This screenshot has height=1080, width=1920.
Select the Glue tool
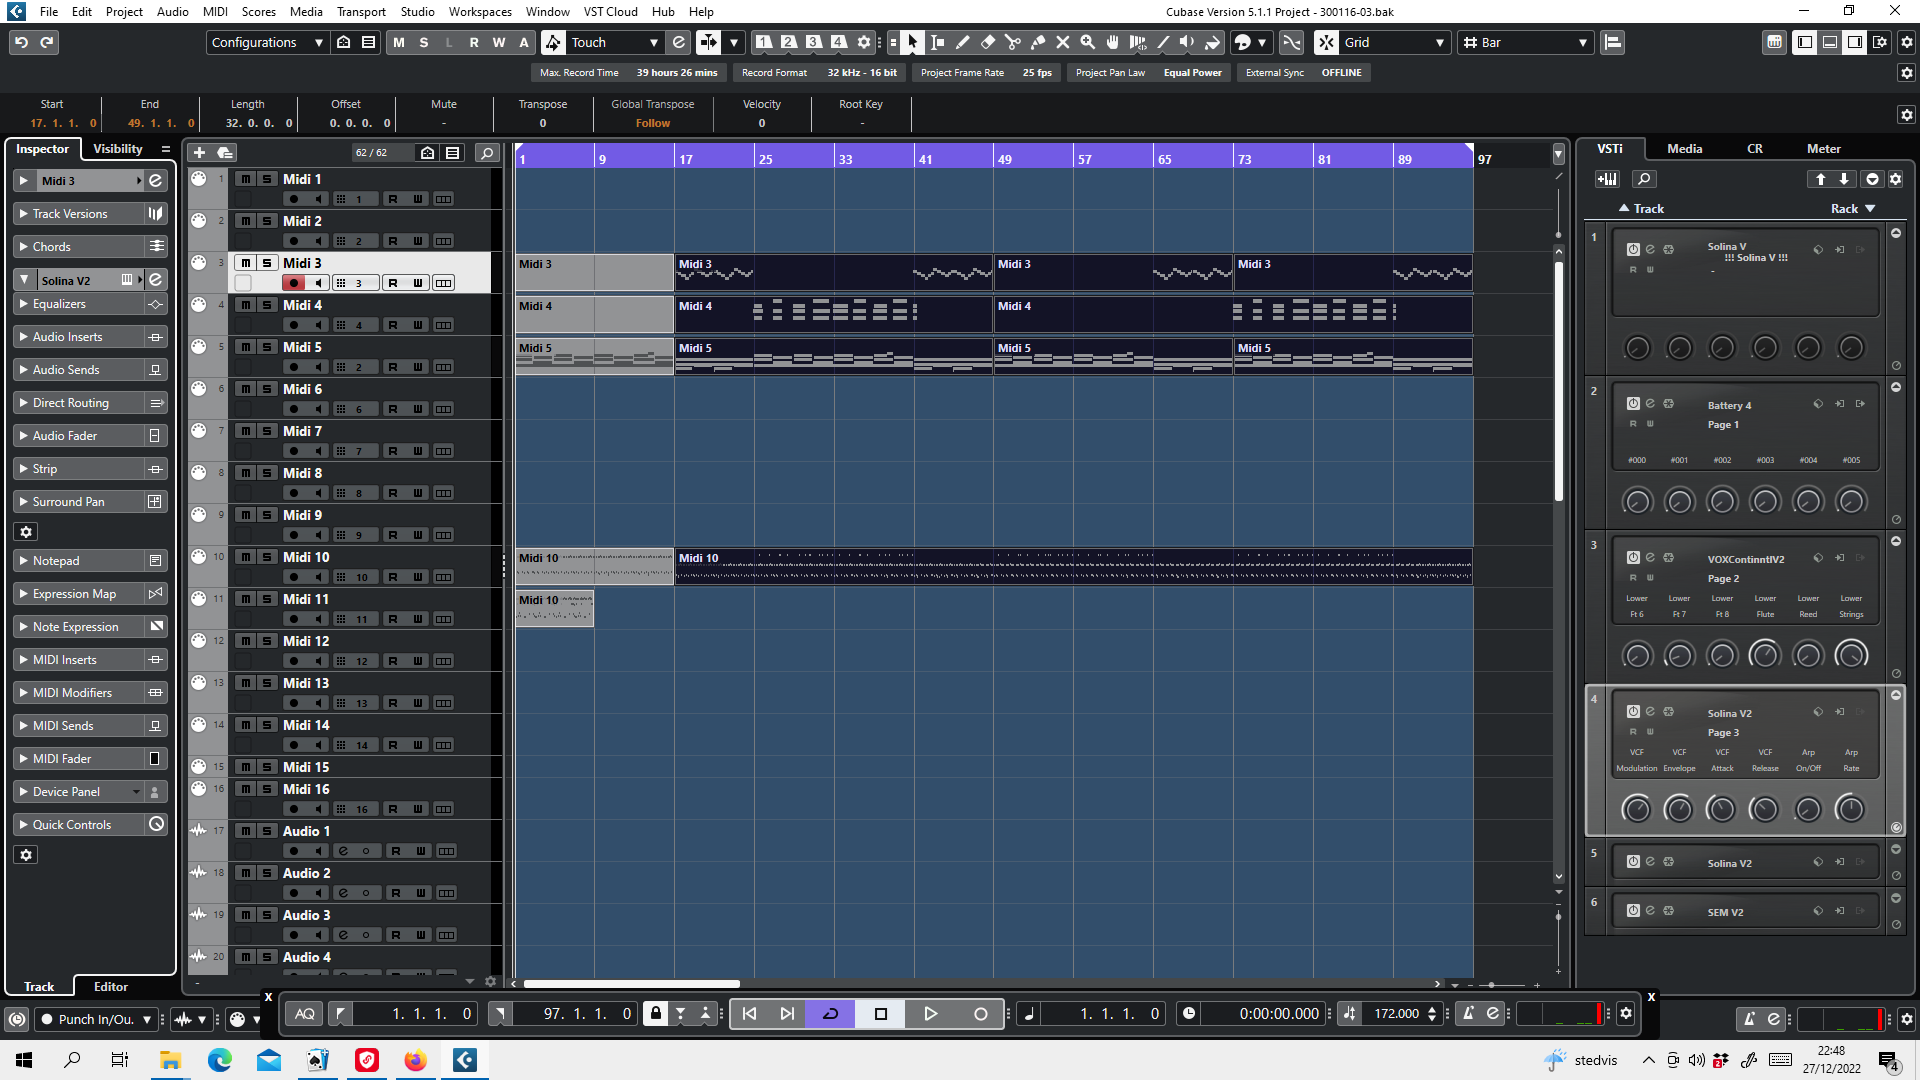(1038, 42)
